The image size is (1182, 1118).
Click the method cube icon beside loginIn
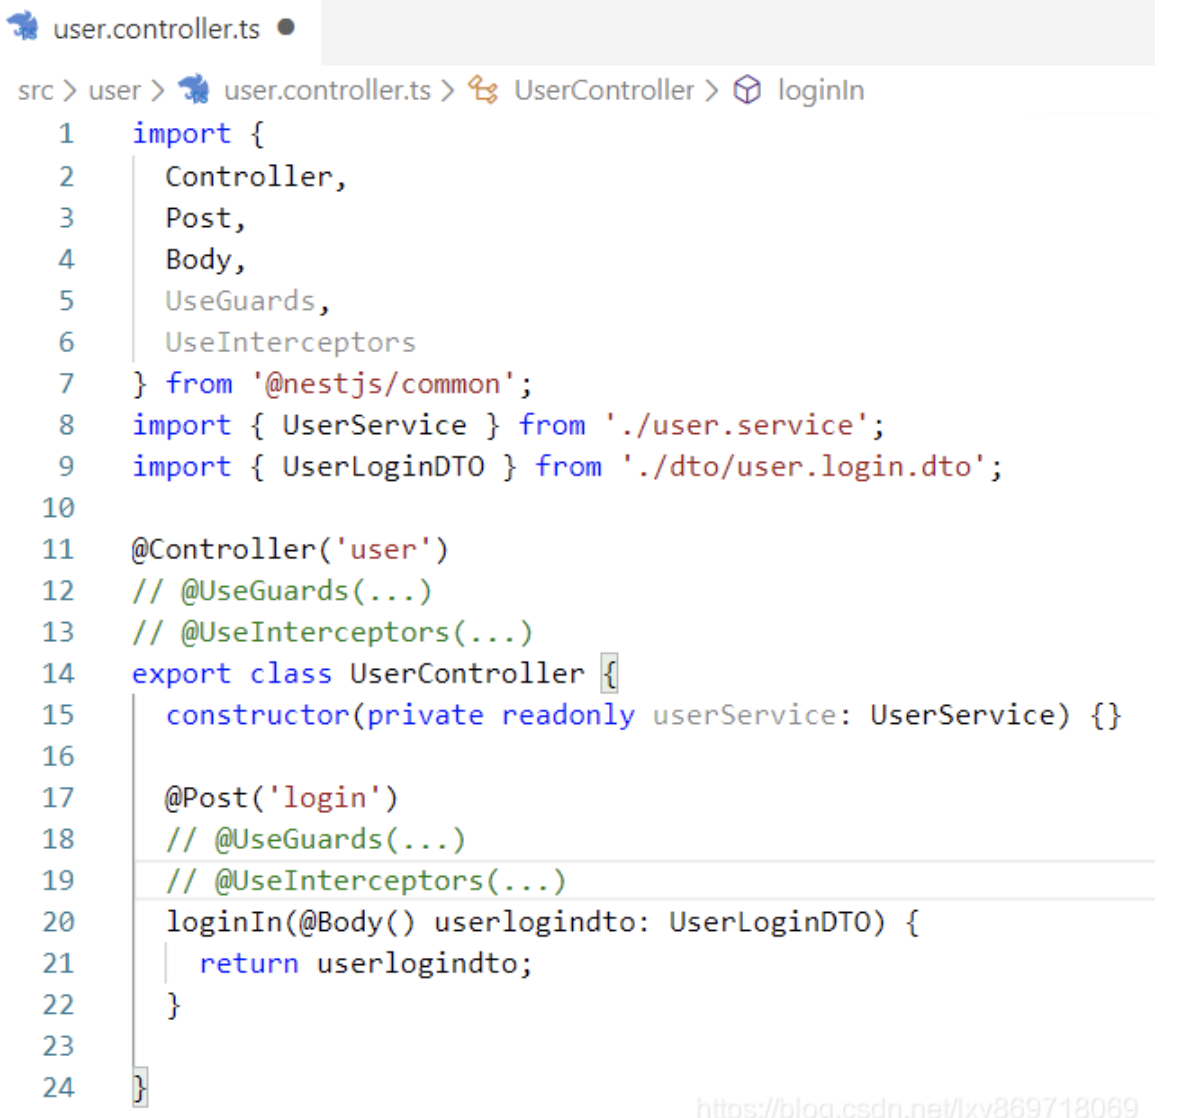(x=747, y=90)
